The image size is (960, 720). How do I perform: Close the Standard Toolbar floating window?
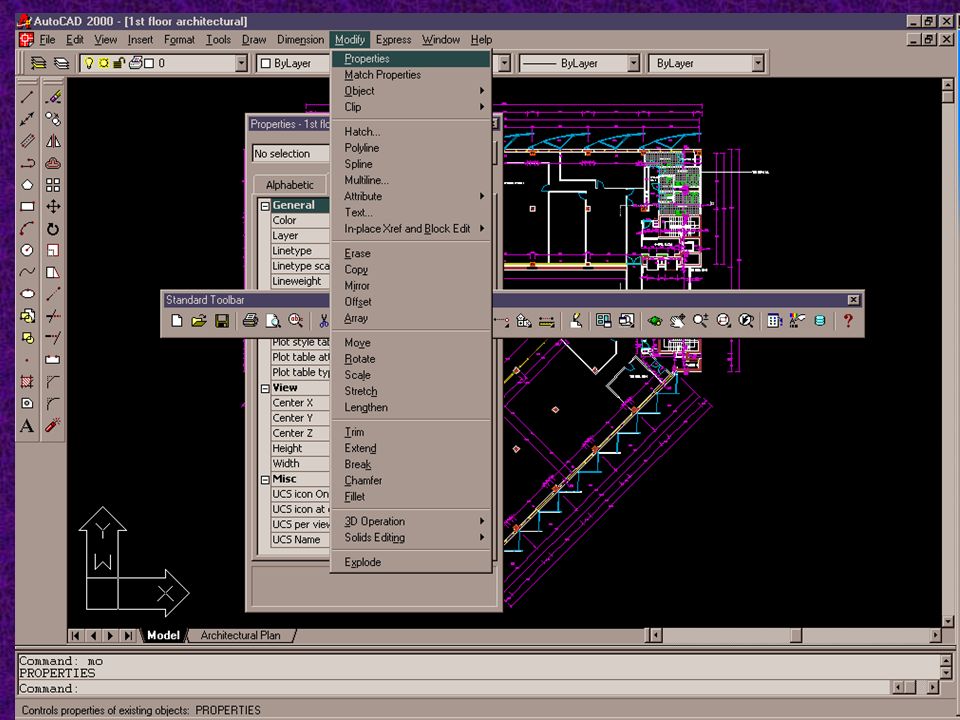853,299
